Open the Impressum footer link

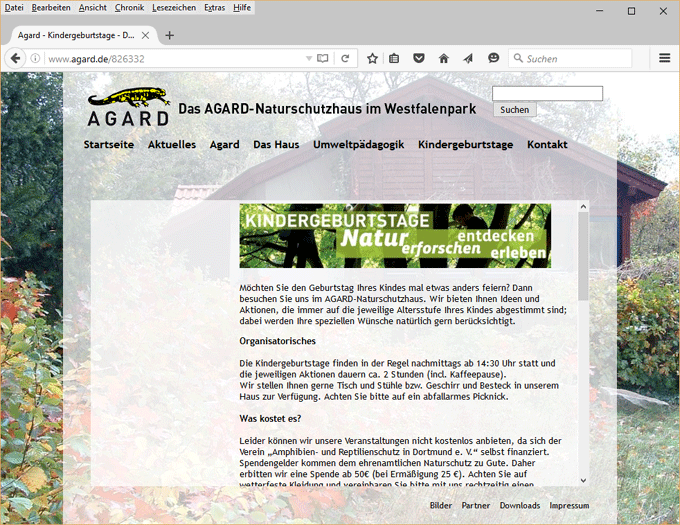point(569,505)
